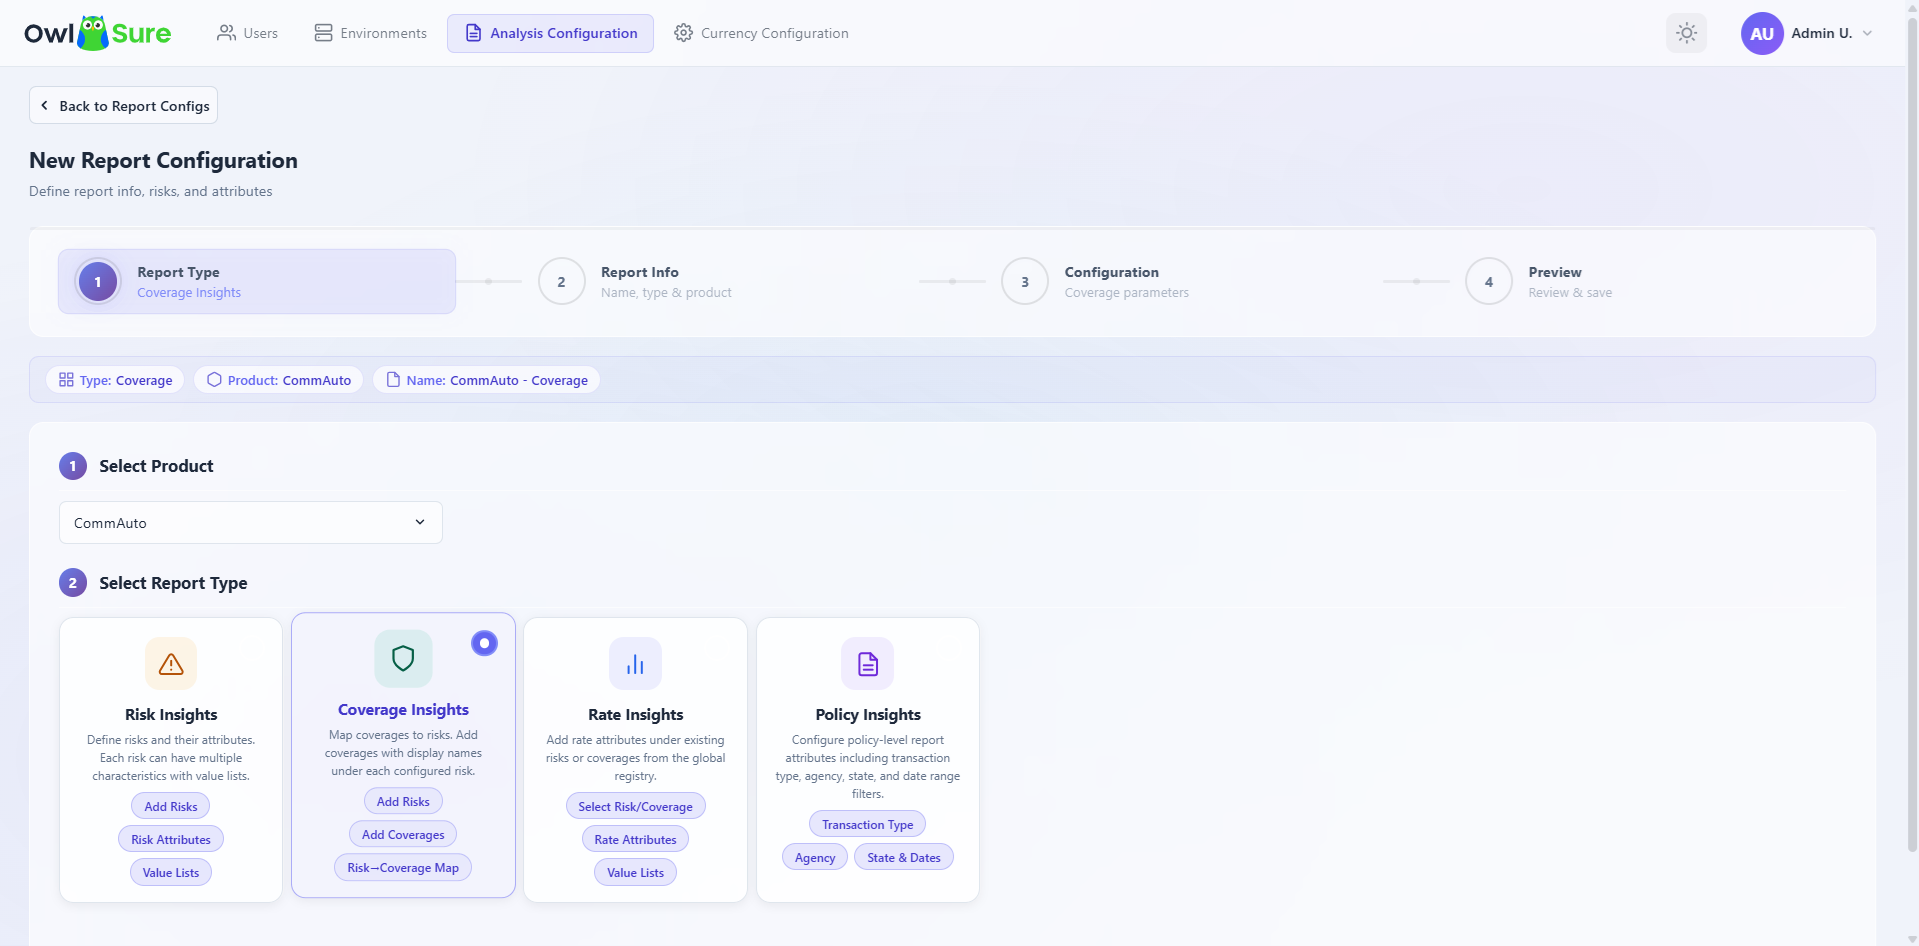
Task: Go back to Report Configs
Action: pos(124,105)
